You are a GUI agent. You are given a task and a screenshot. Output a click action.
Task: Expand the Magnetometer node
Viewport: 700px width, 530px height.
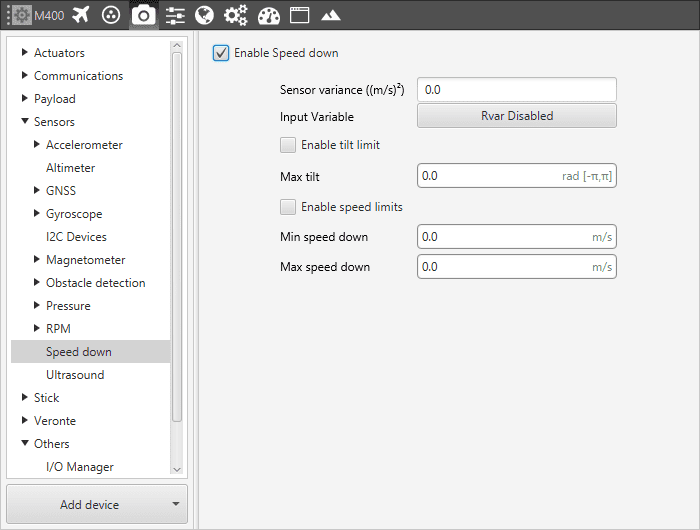(x=37, y=259)
